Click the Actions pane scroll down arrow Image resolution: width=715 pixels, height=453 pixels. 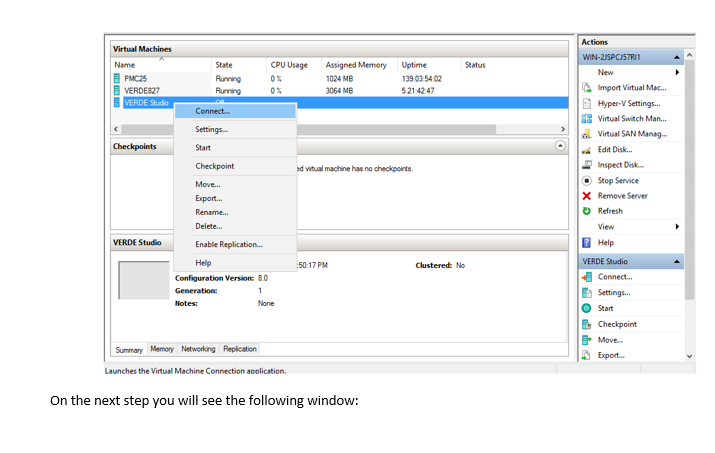click(689, 356)
